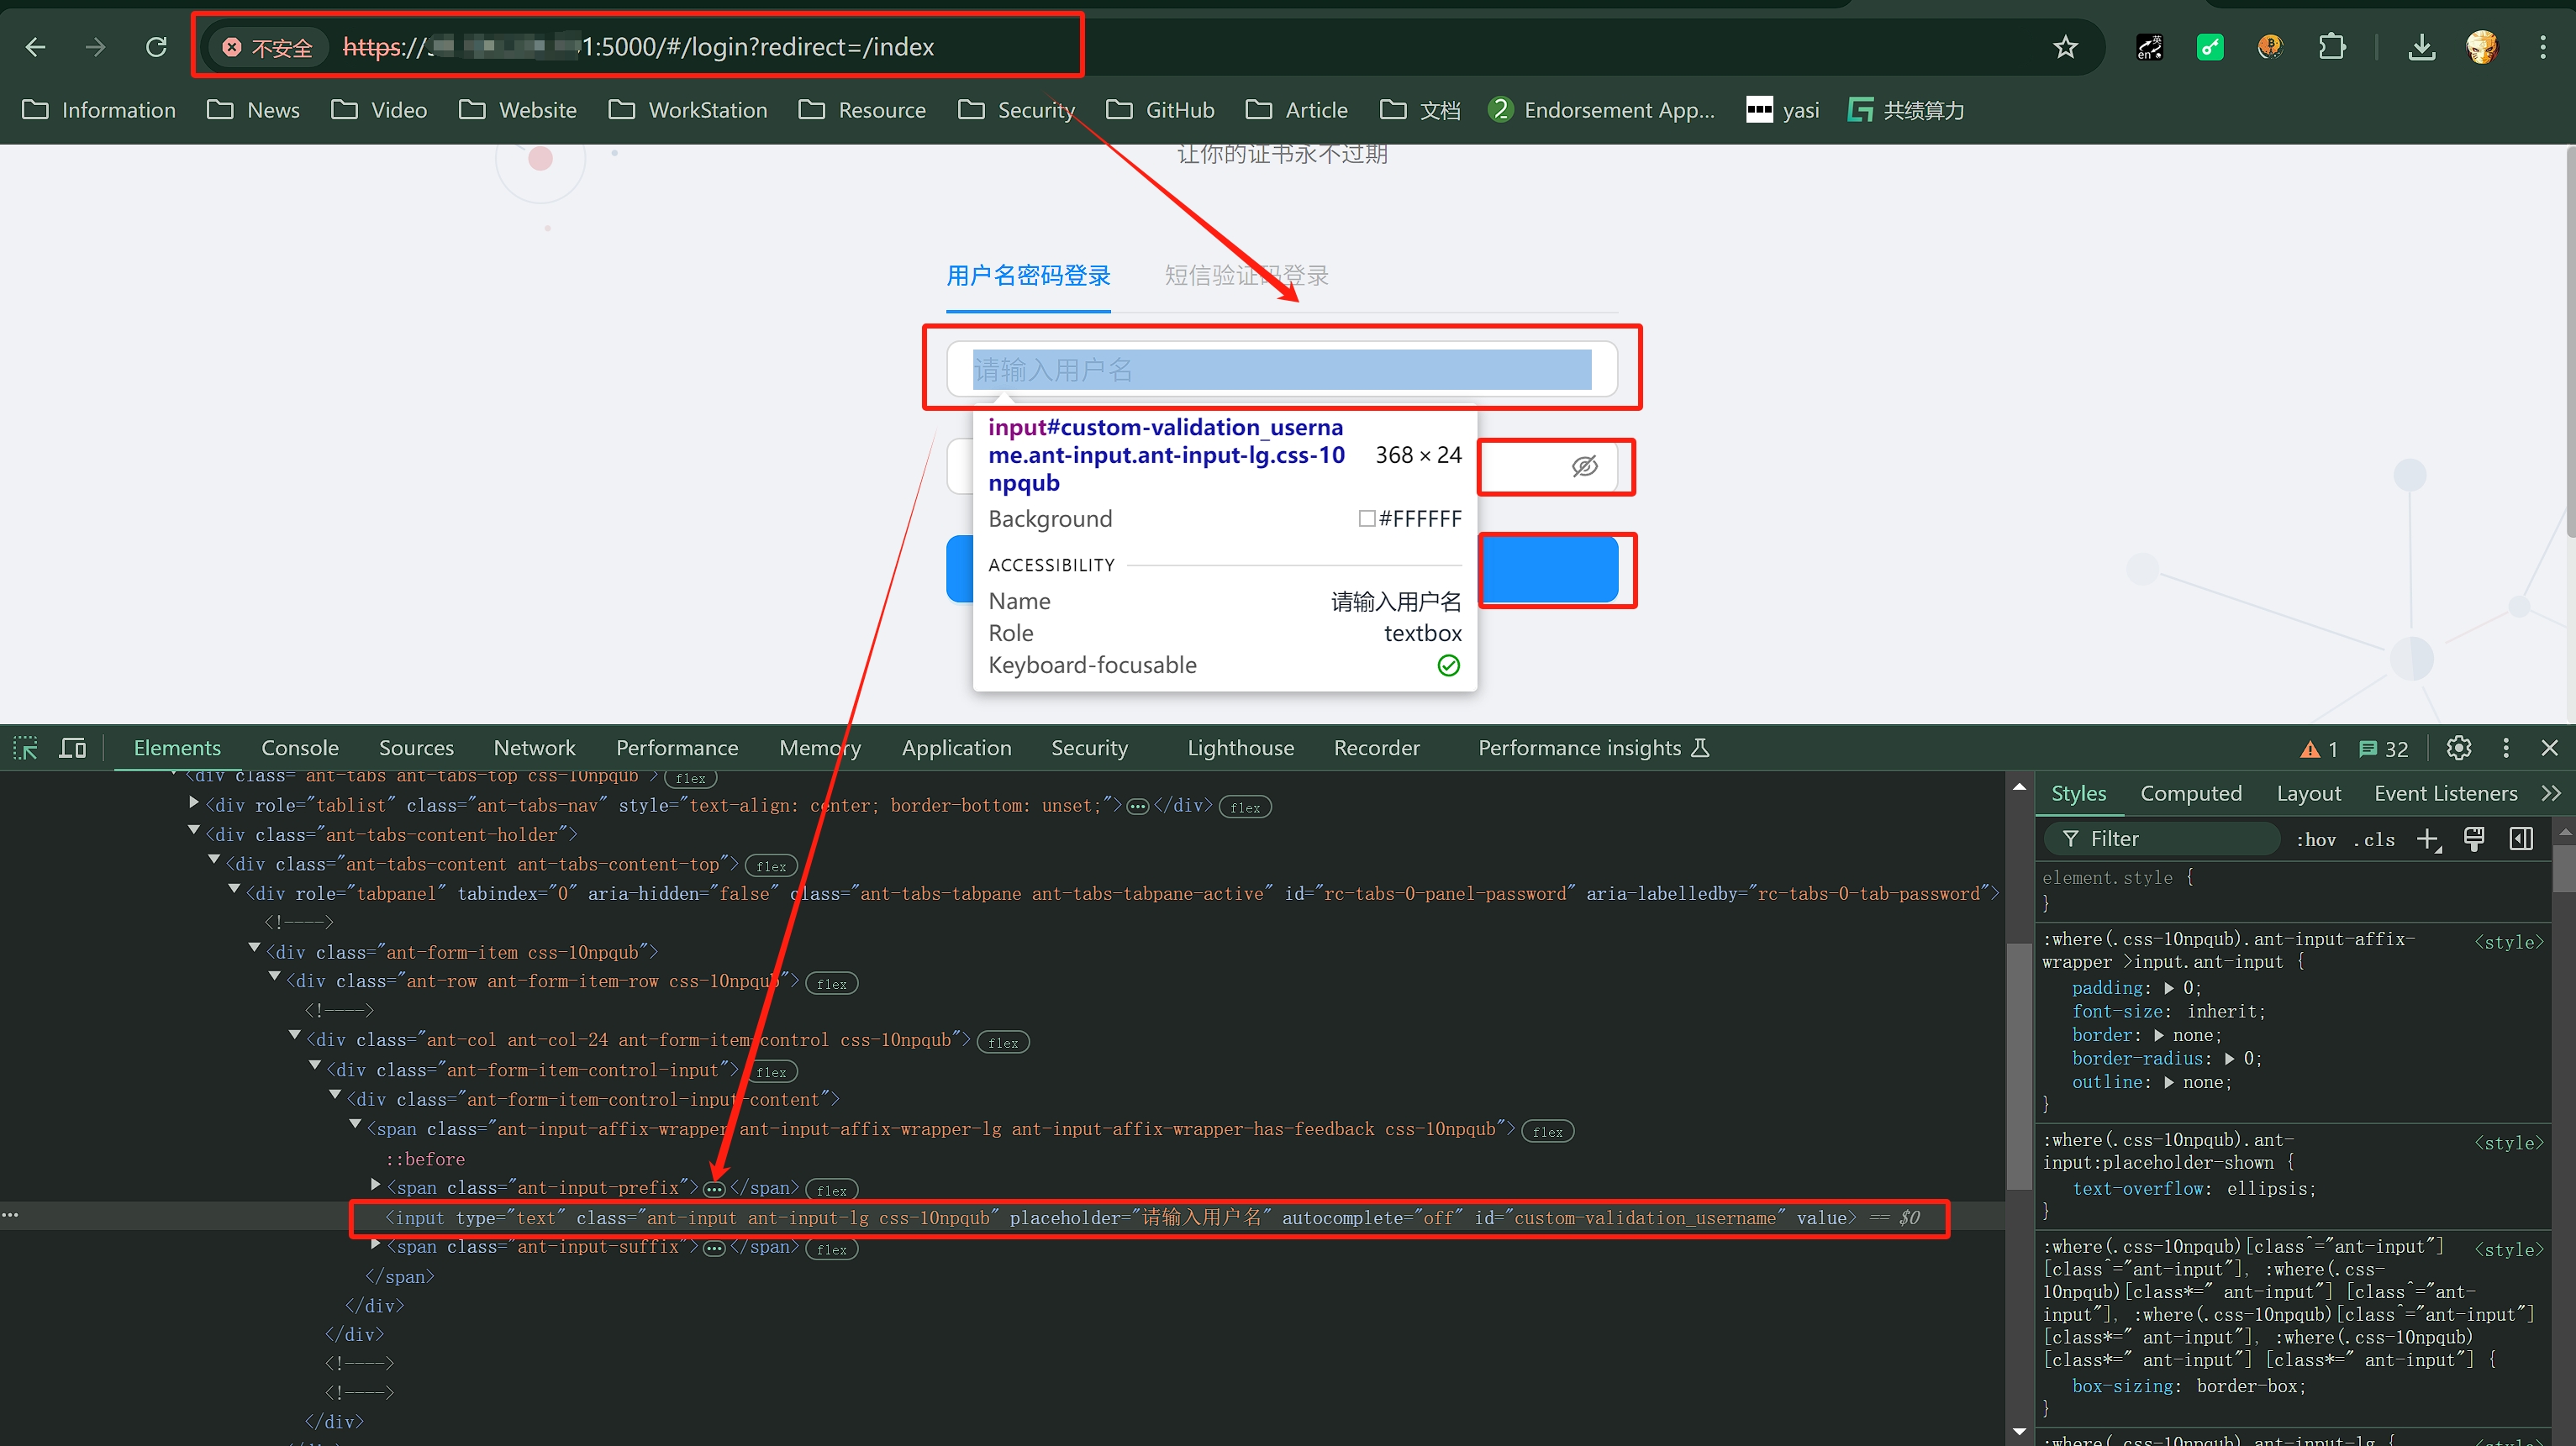Expand the tablist ant-tabs-nav div node

click(x=194, y=802)
